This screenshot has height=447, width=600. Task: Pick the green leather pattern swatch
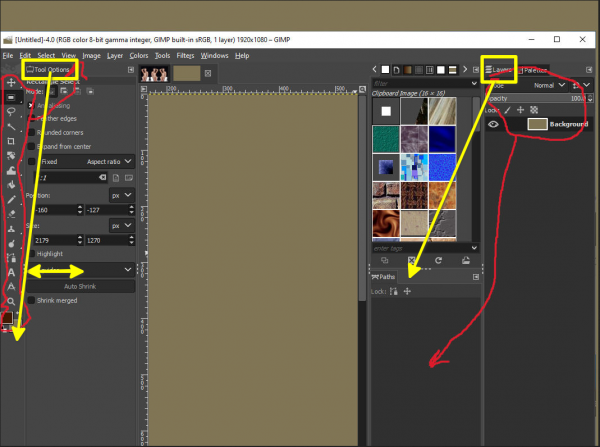[386, 139]
